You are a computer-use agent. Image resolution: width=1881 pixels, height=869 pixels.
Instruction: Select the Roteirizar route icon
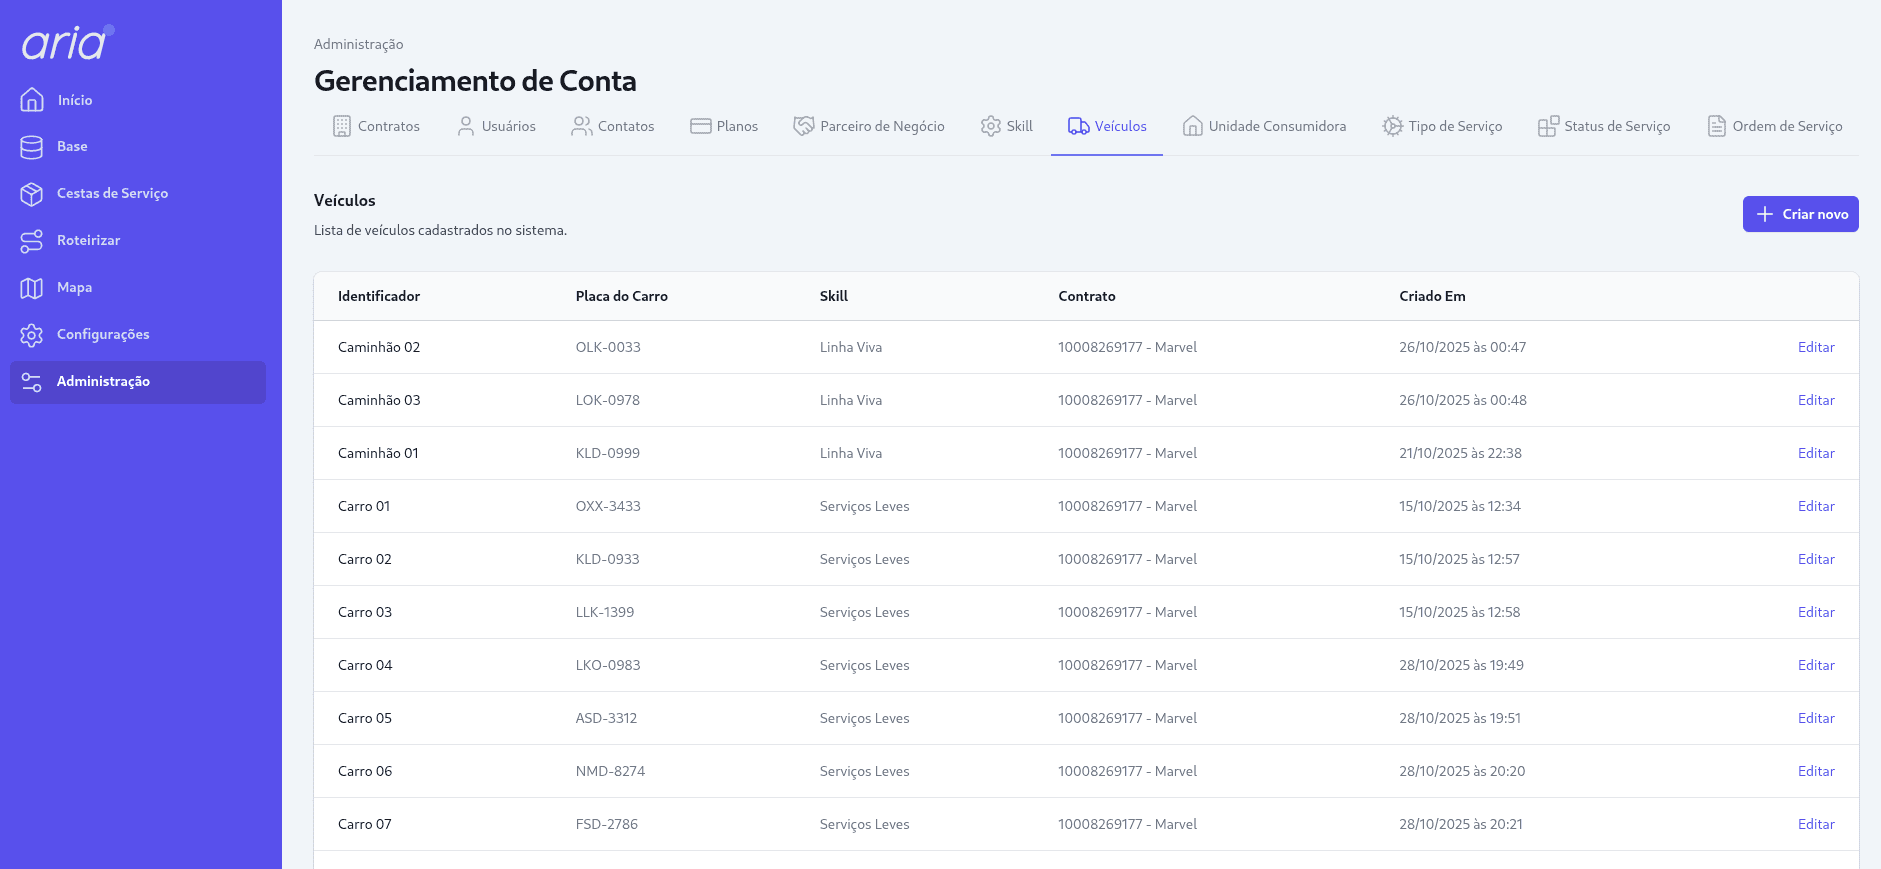point(32,241)
